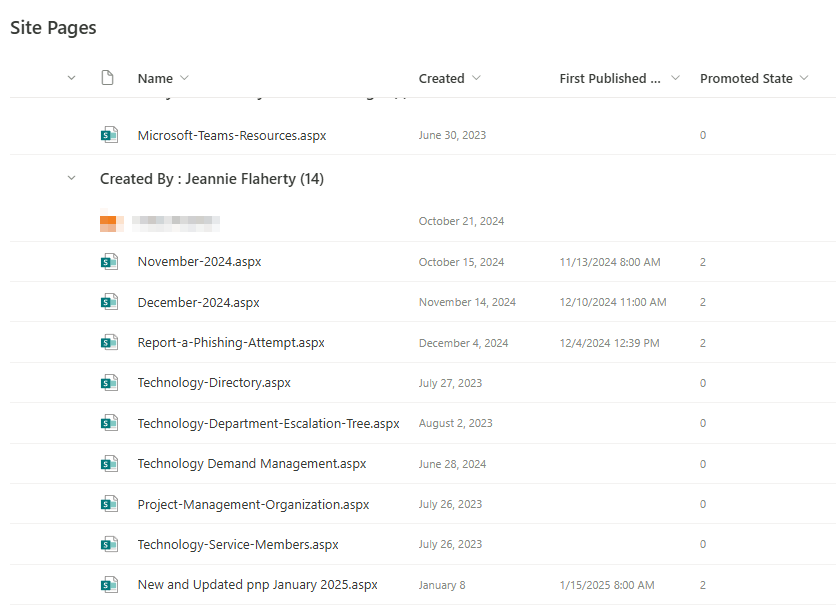Open the Promoted State column menu
The width and height of the screenshot is (836, 612).
click(x=804, y=78)
